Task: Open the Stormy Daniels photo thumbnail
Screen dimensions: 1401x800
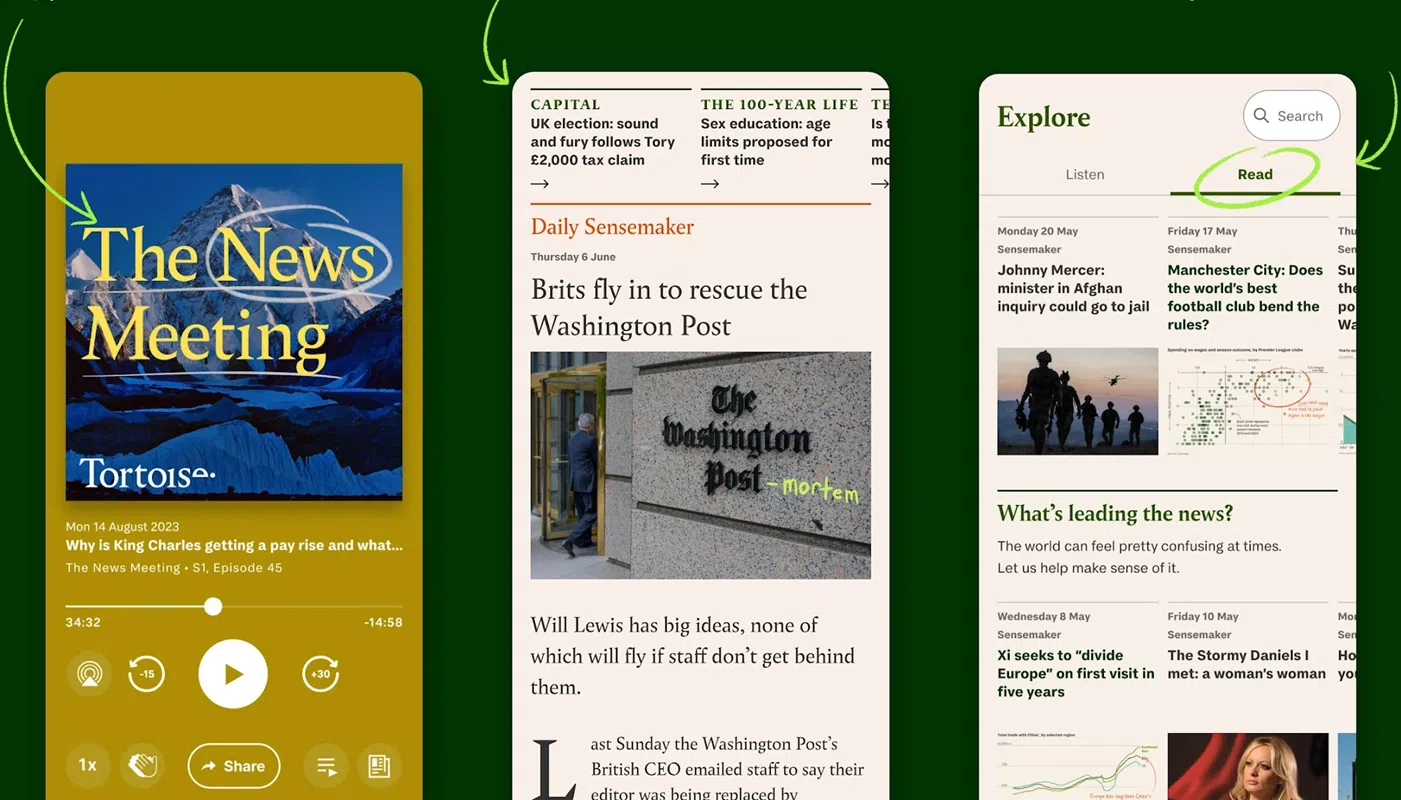Action: coord(1248,766)
